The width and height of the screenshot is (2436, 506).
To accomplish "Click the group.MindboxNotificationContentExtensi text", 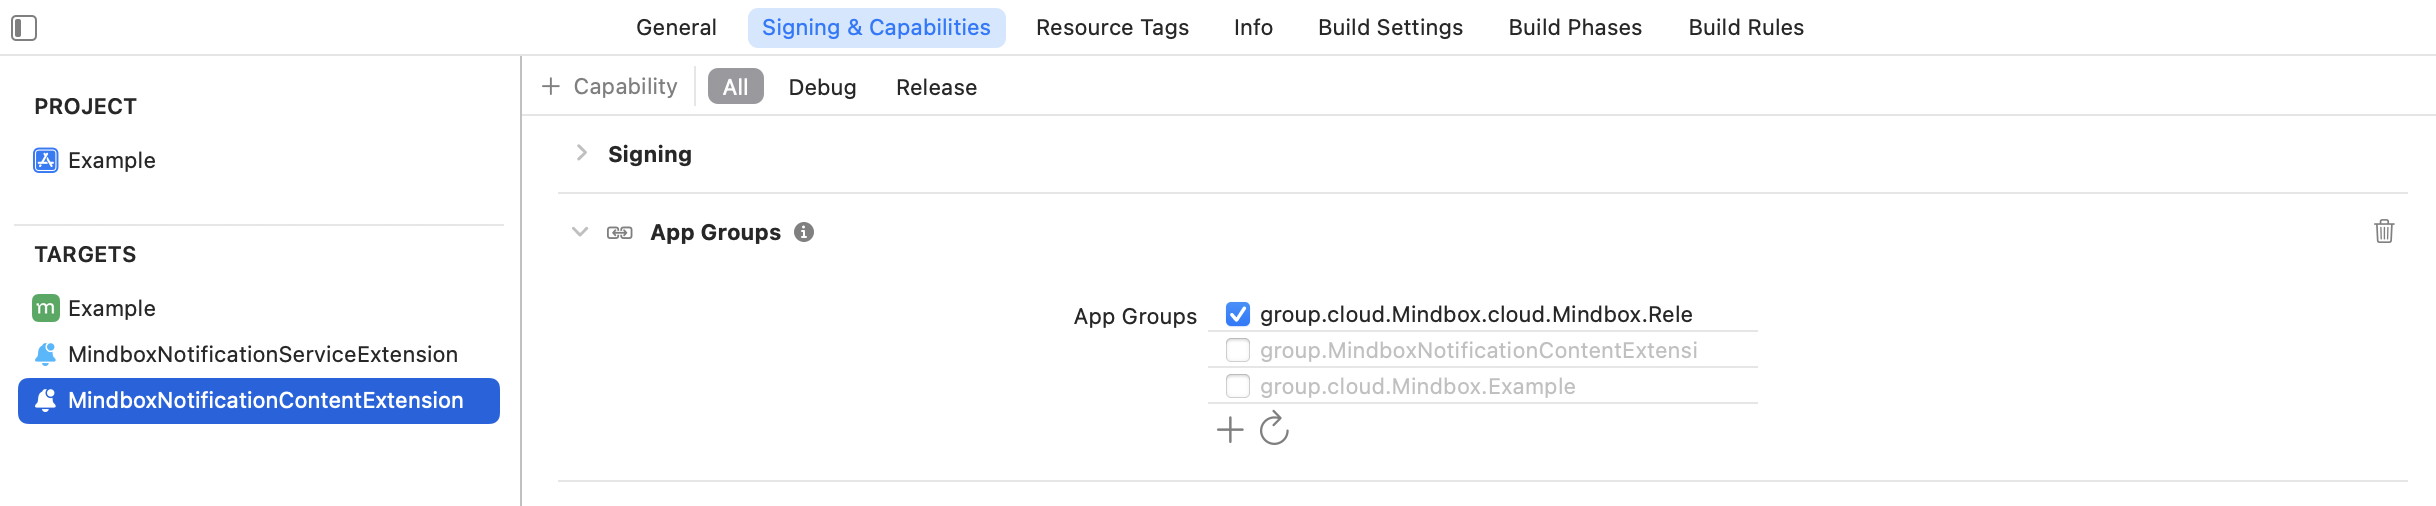I will click(x=1479, y=350).
